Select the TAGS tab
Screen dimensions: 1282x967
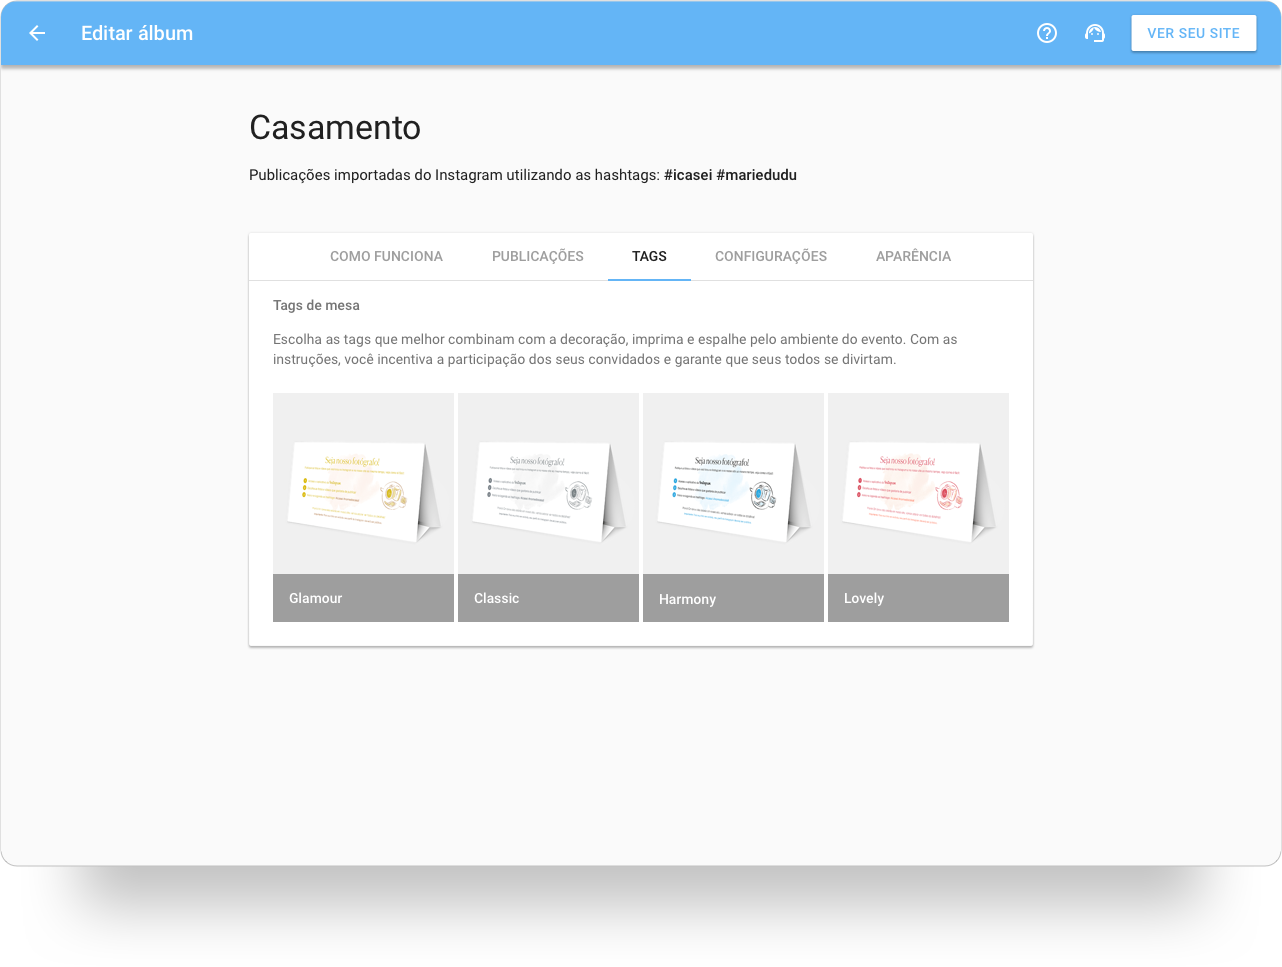click(649, 256)
